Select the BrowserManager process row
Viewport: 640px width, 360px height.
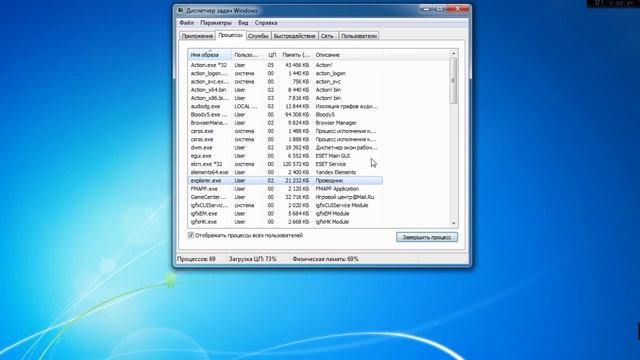(285, 123)
